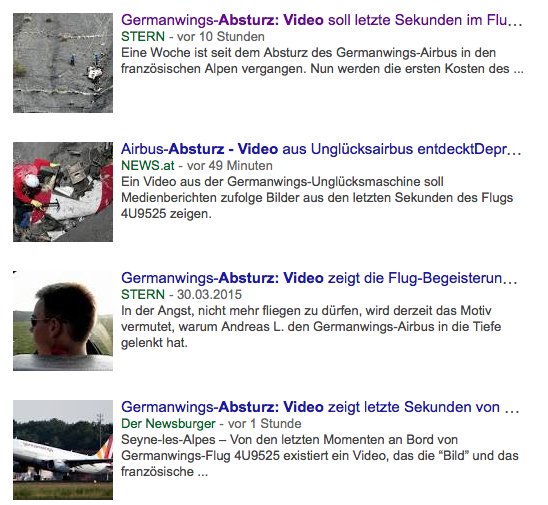The image size is (548, 505).
Task: Click the STERN source dated 30.03.2015
Action: (x=143, y=295)
